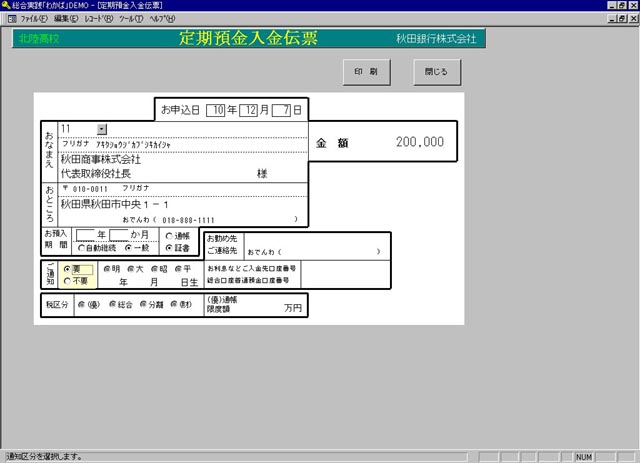Viewport: 640px width, 463px height.
Task: Click the 印刷 print button
Action: [366, 73]
